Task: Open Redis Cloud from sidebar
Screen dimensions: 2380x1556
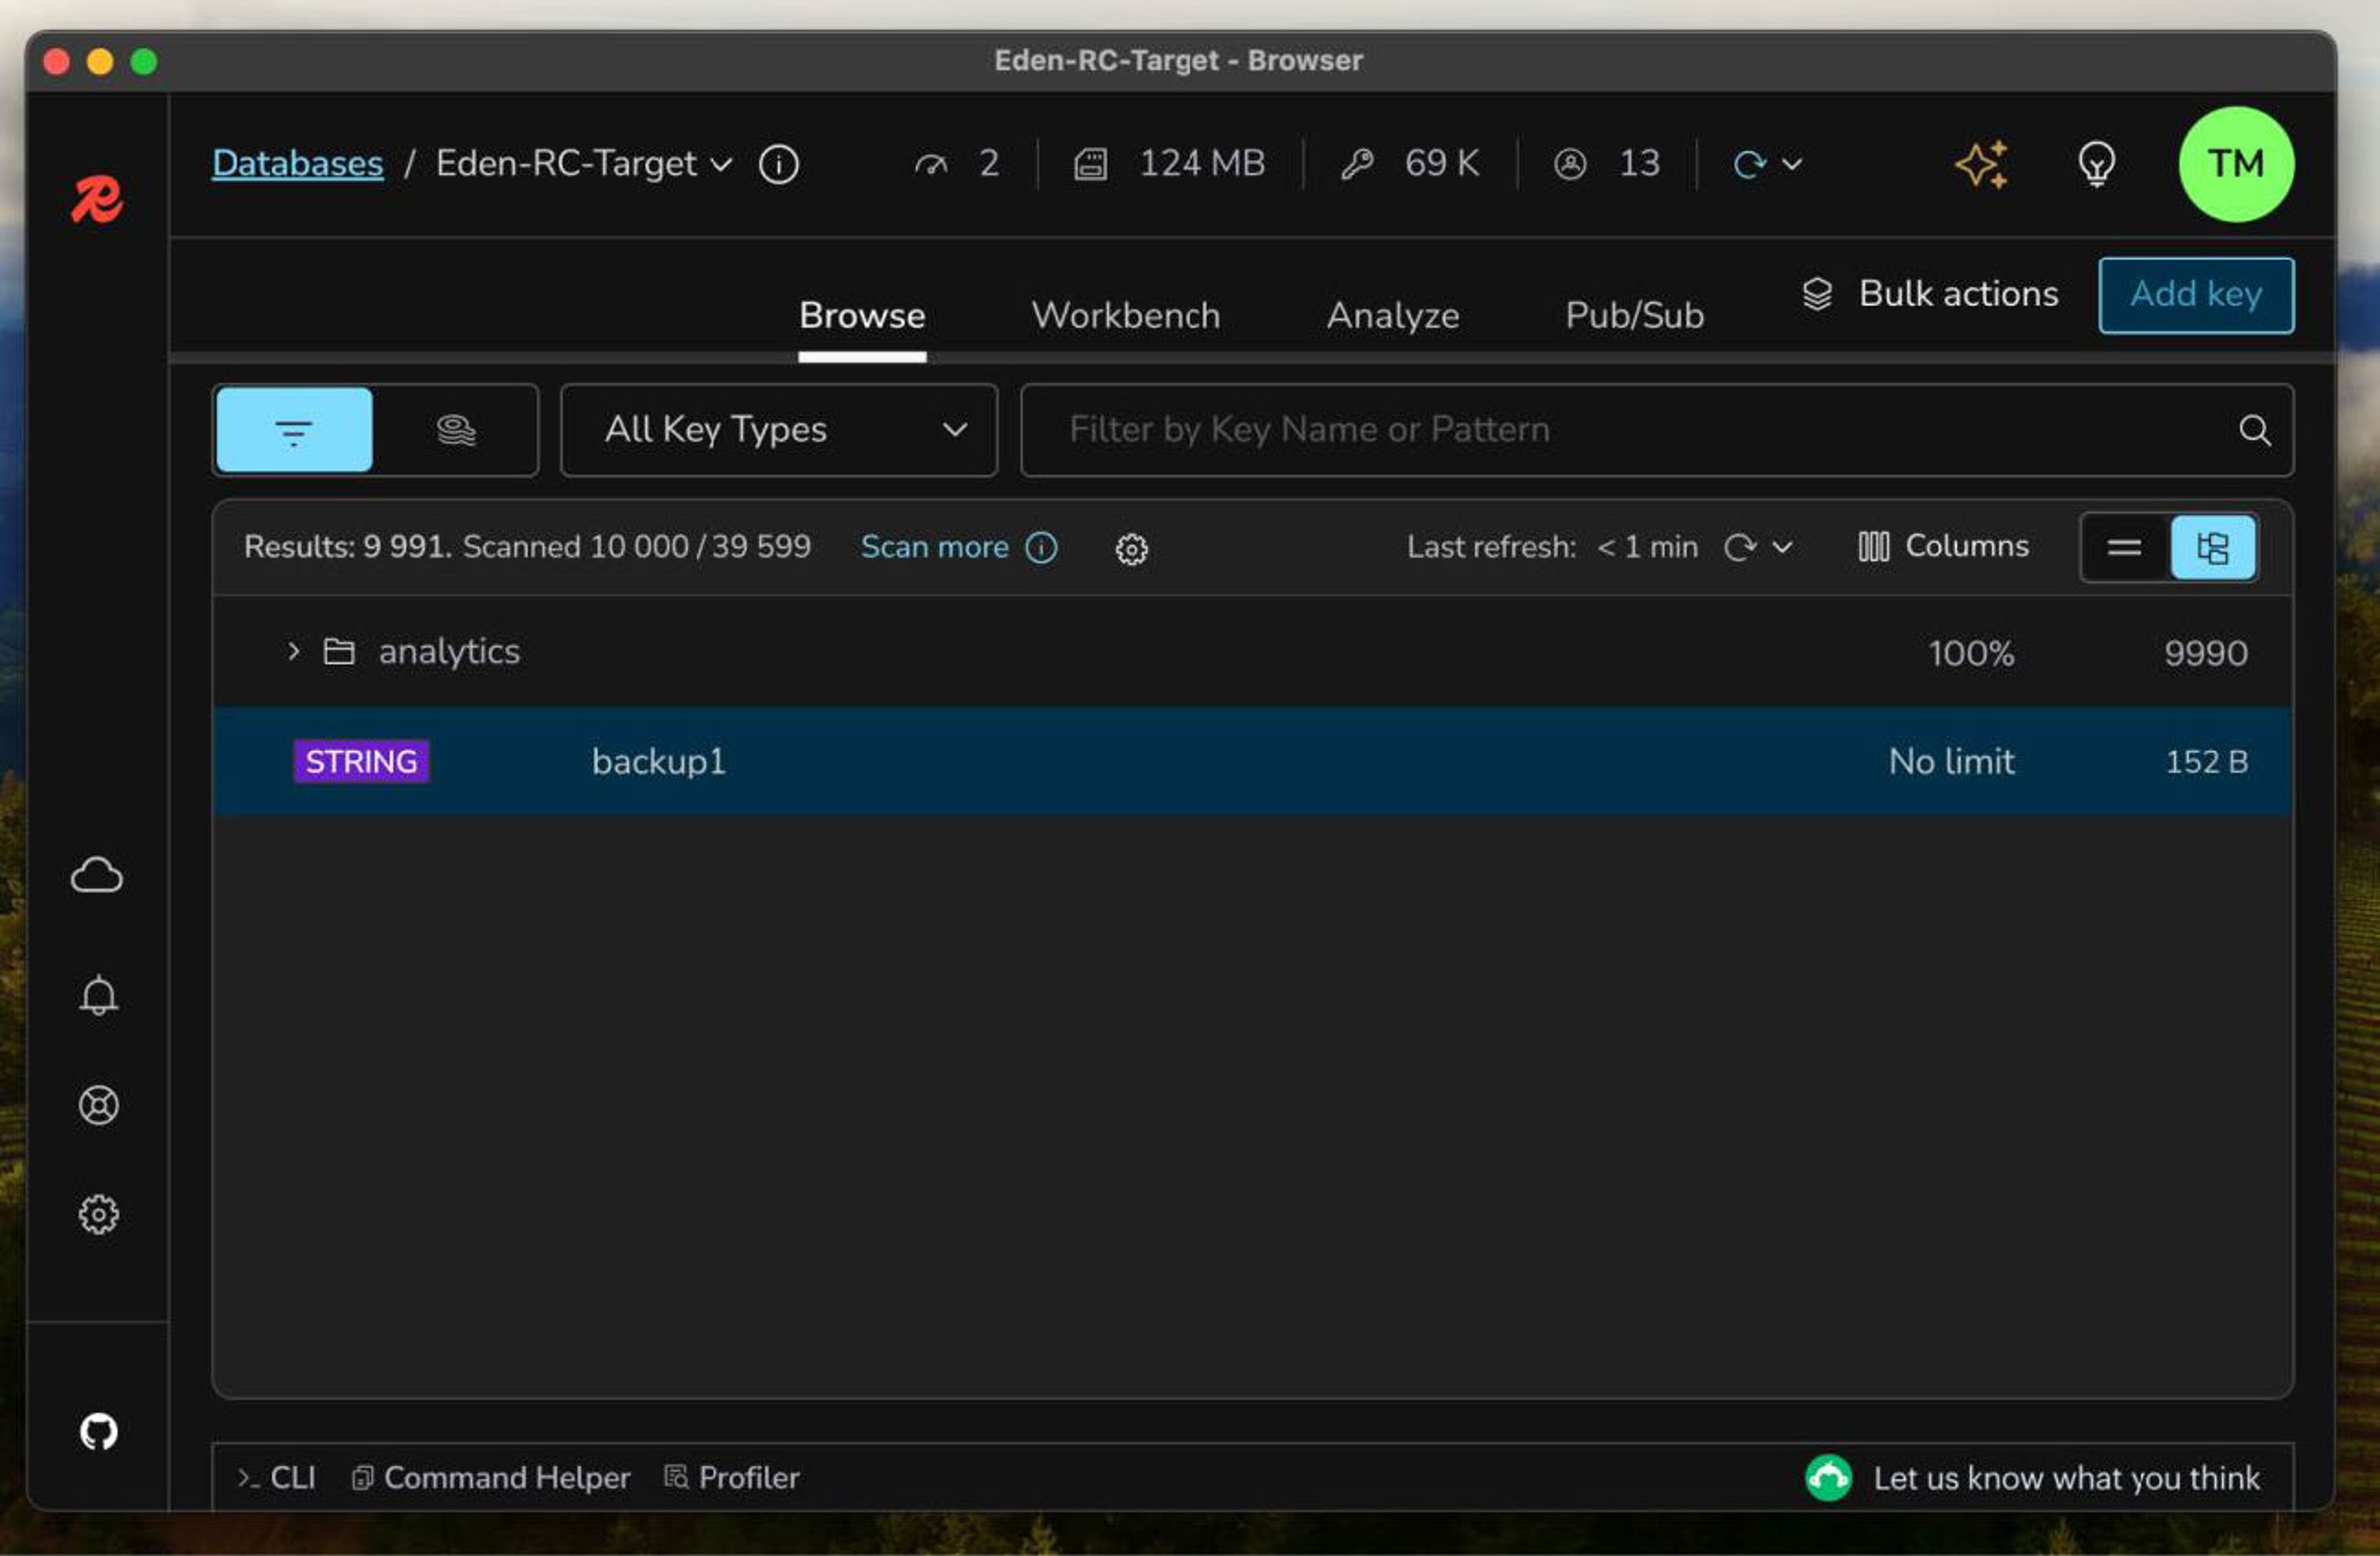Action: tap(97, 876)
